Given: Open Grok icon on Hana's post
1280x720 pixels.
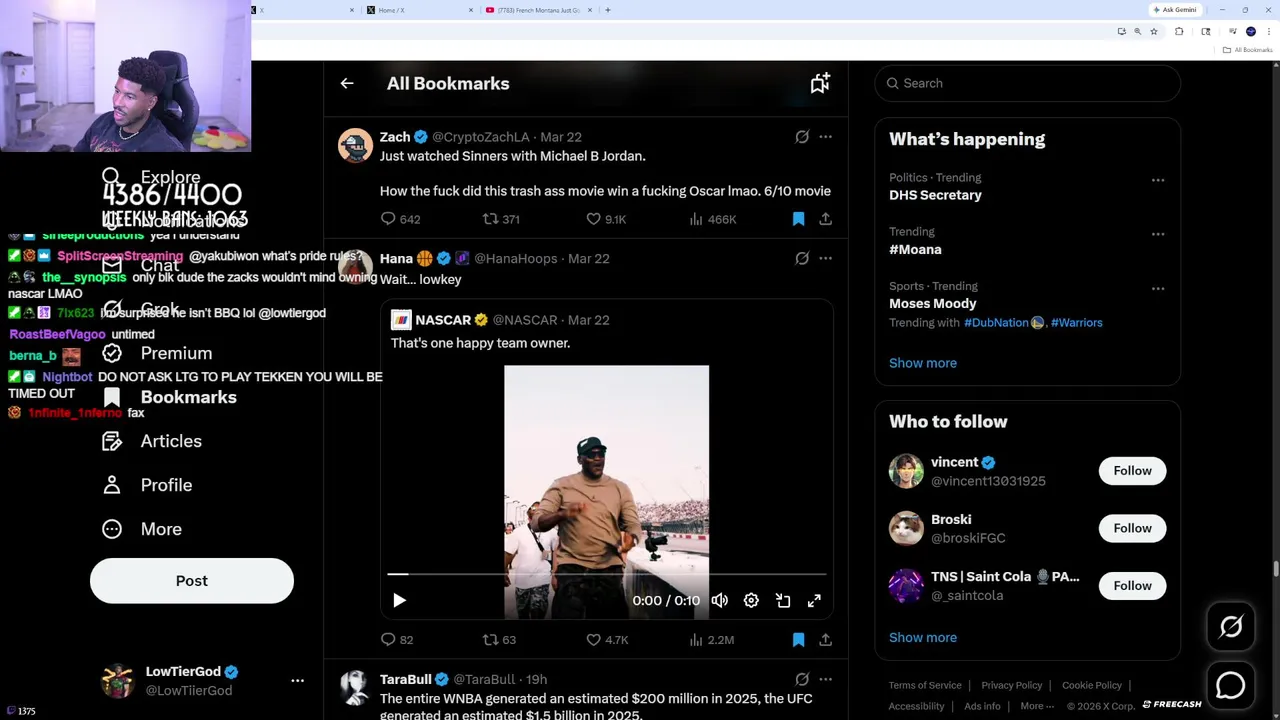Looking at the screenshot, I should 802,258.
